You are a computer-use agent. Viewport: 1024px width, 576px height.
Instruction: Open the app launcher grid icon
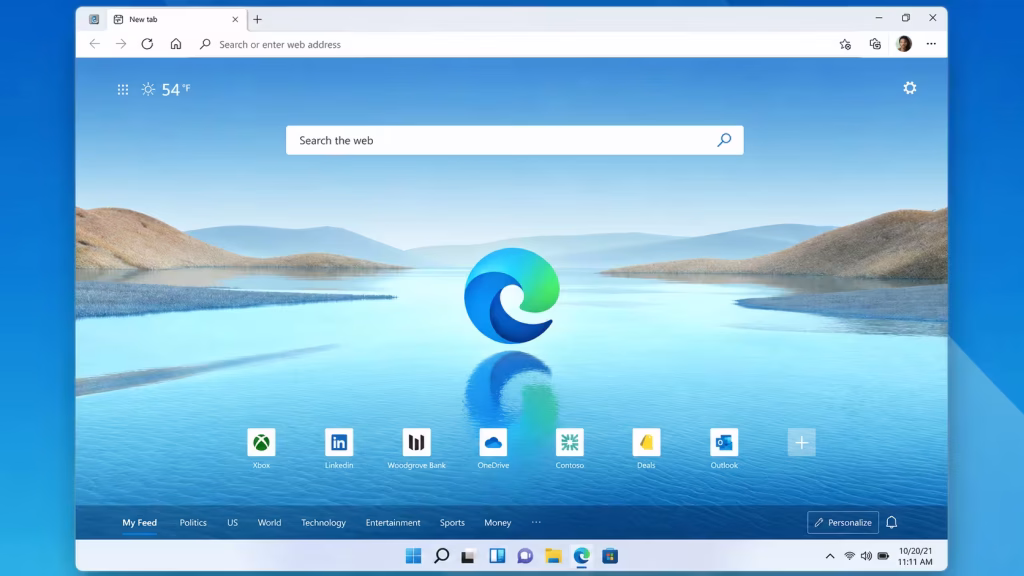(123, 89)
